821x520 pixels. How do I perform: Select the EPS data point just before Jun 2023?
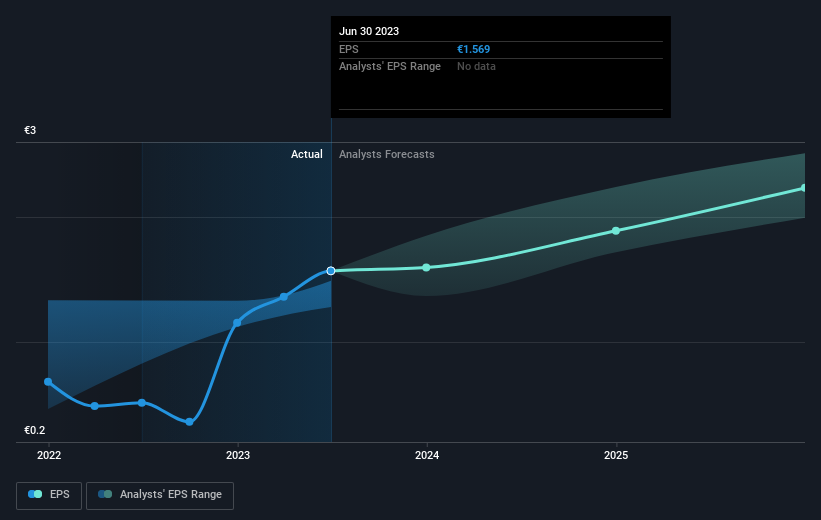(284, 297)
